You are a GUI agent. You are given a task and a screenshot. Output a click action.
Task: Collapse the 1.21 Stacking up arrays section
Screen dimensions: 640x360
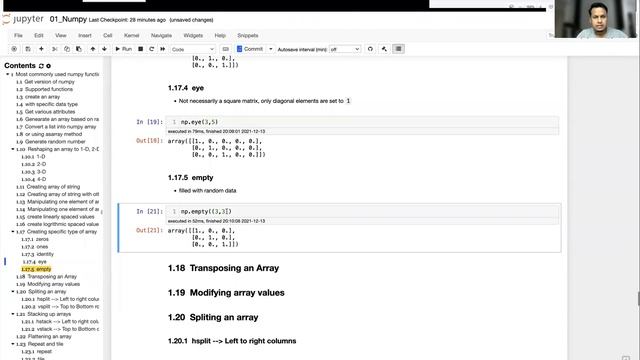click(13, 314)
